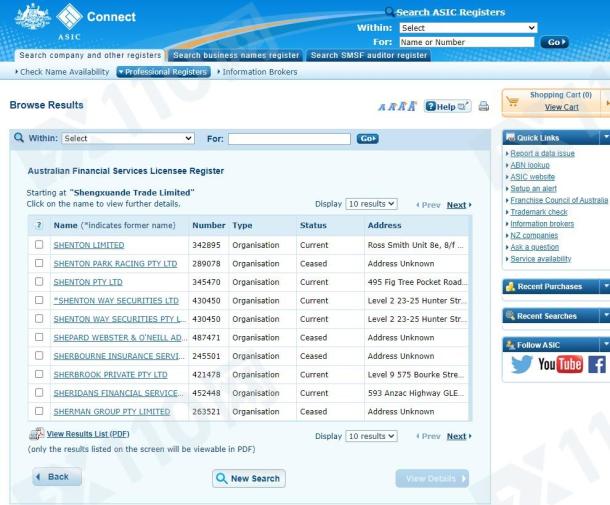Collapse the Quick Links panel arrow
The width and height of the screenshot is (610, 505).
(606, 137)
